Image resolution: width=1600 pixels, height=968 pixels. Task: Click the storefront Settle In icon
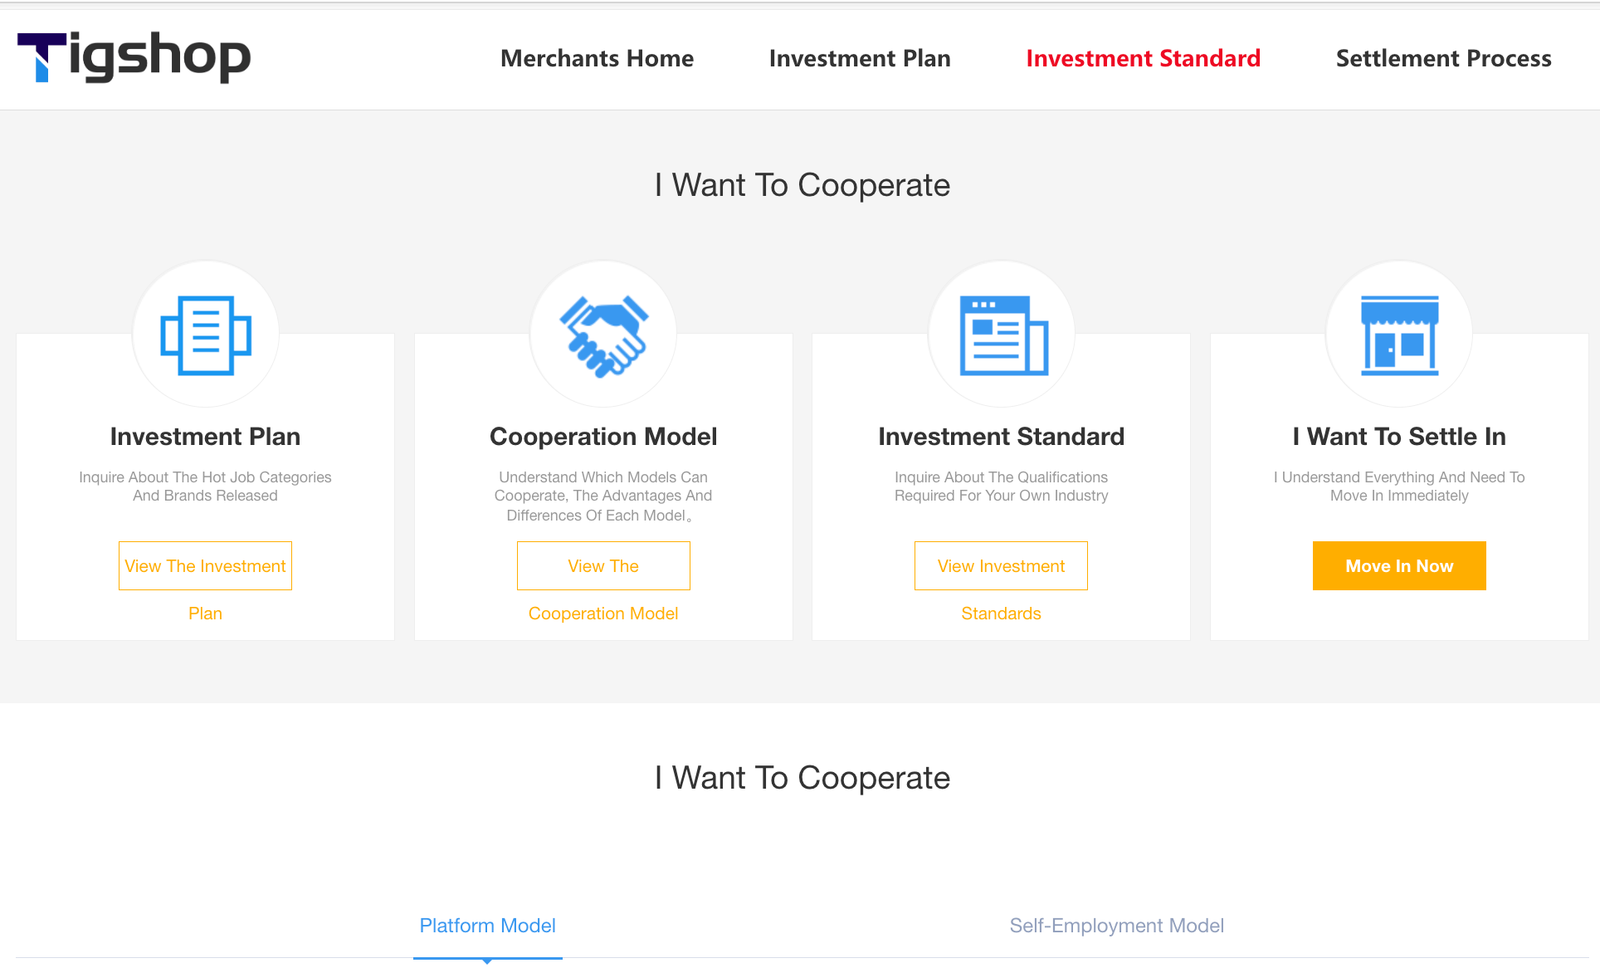tap(1399, 335)
